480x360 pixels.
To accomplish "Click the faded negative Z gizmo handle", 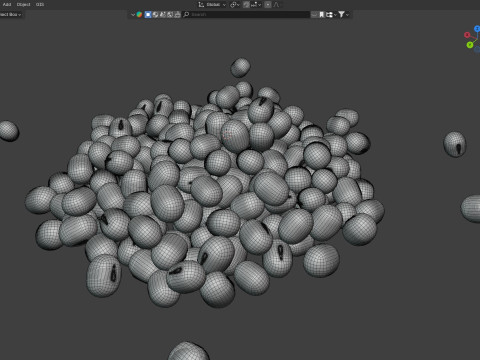I will [x=477, y=50].
